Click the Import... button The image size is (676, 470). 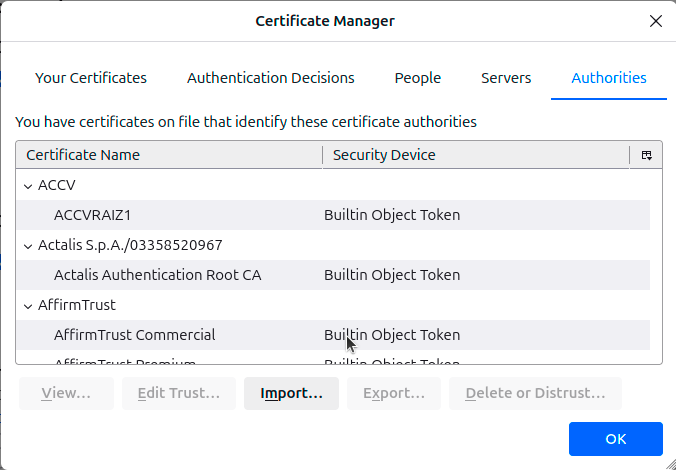point(291,393)
